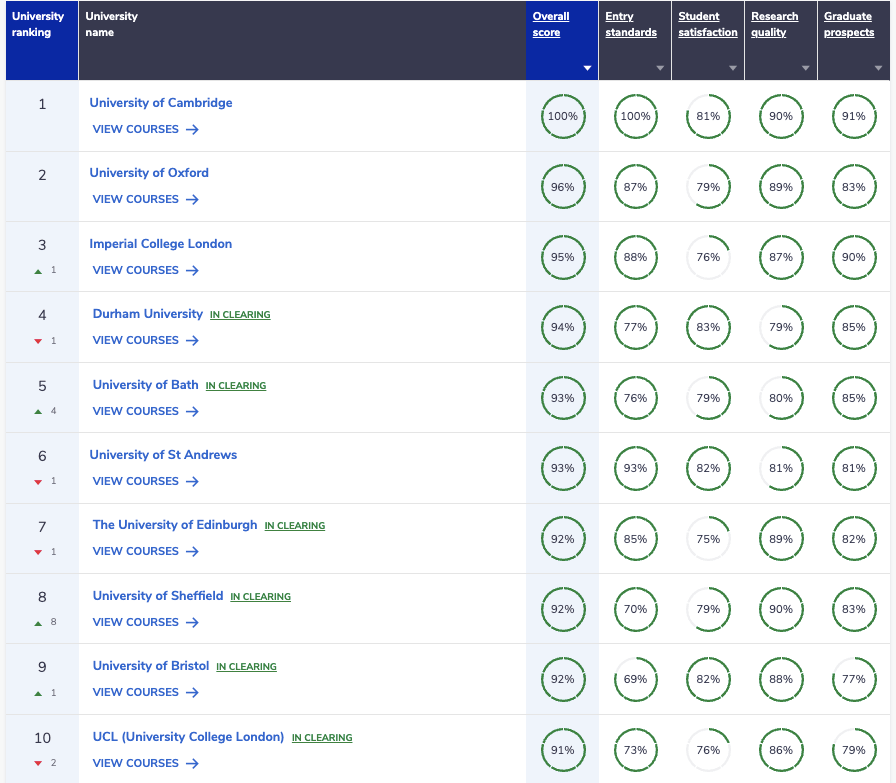Click the green up arrow under rank 8
Screen dimensions: 896x783
(38, 623)
